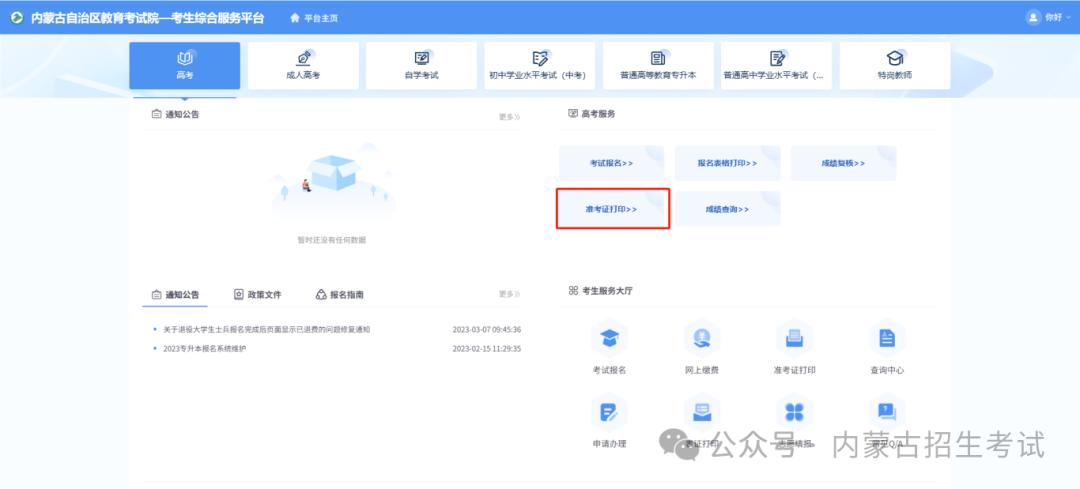Click the 自学考试 monitor icon
The width and height of the screenshot is (1080, 489).
422,58
